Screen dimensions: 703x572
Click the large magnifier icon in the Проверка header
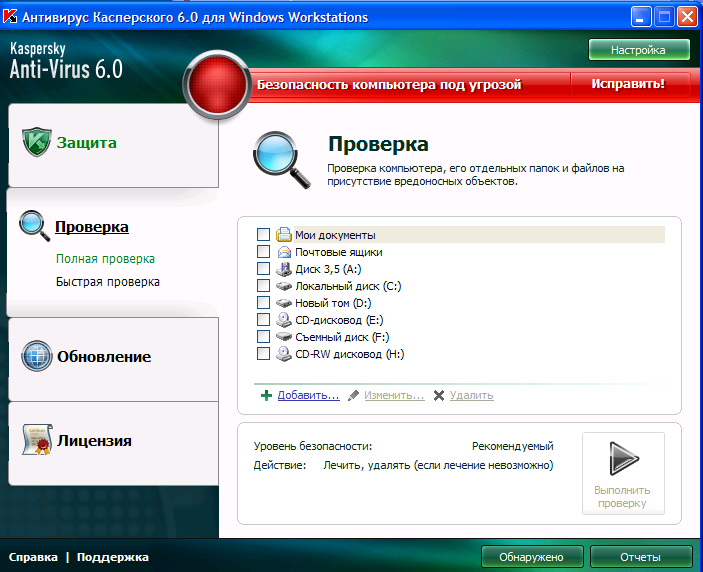tap(282, 160)
